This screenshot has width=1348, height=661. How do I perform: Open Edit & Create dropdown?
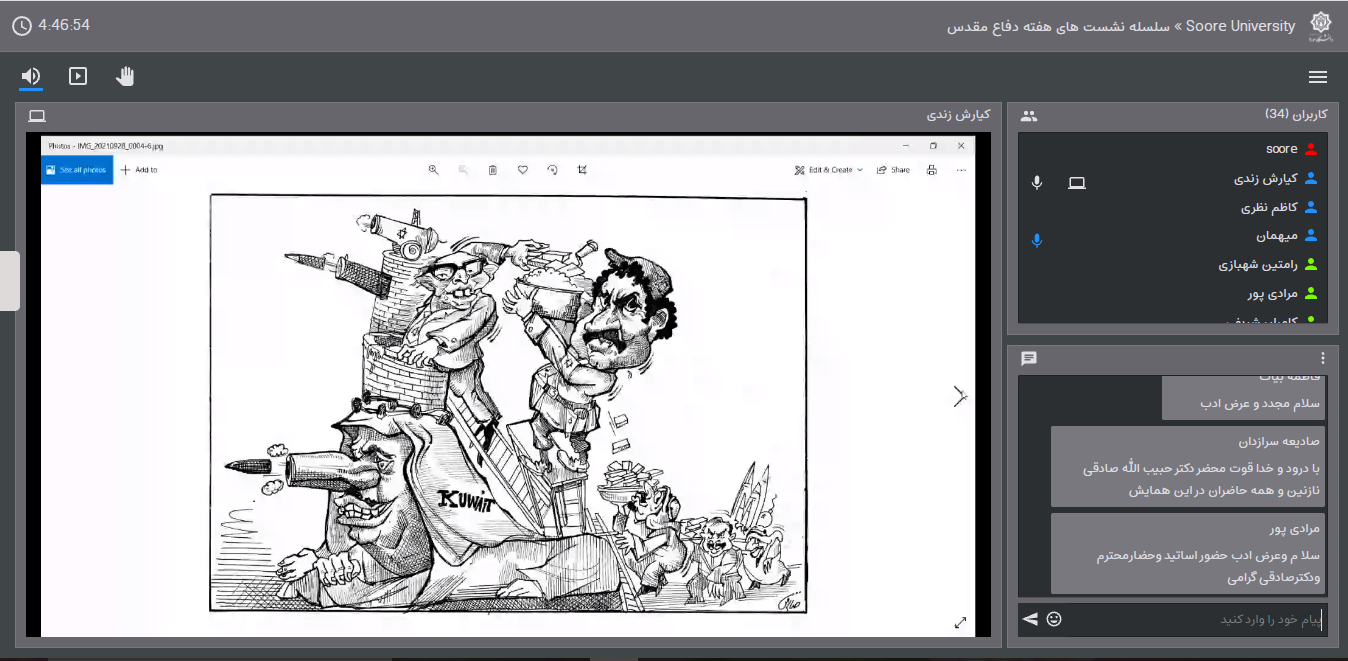tap(829, 170)
